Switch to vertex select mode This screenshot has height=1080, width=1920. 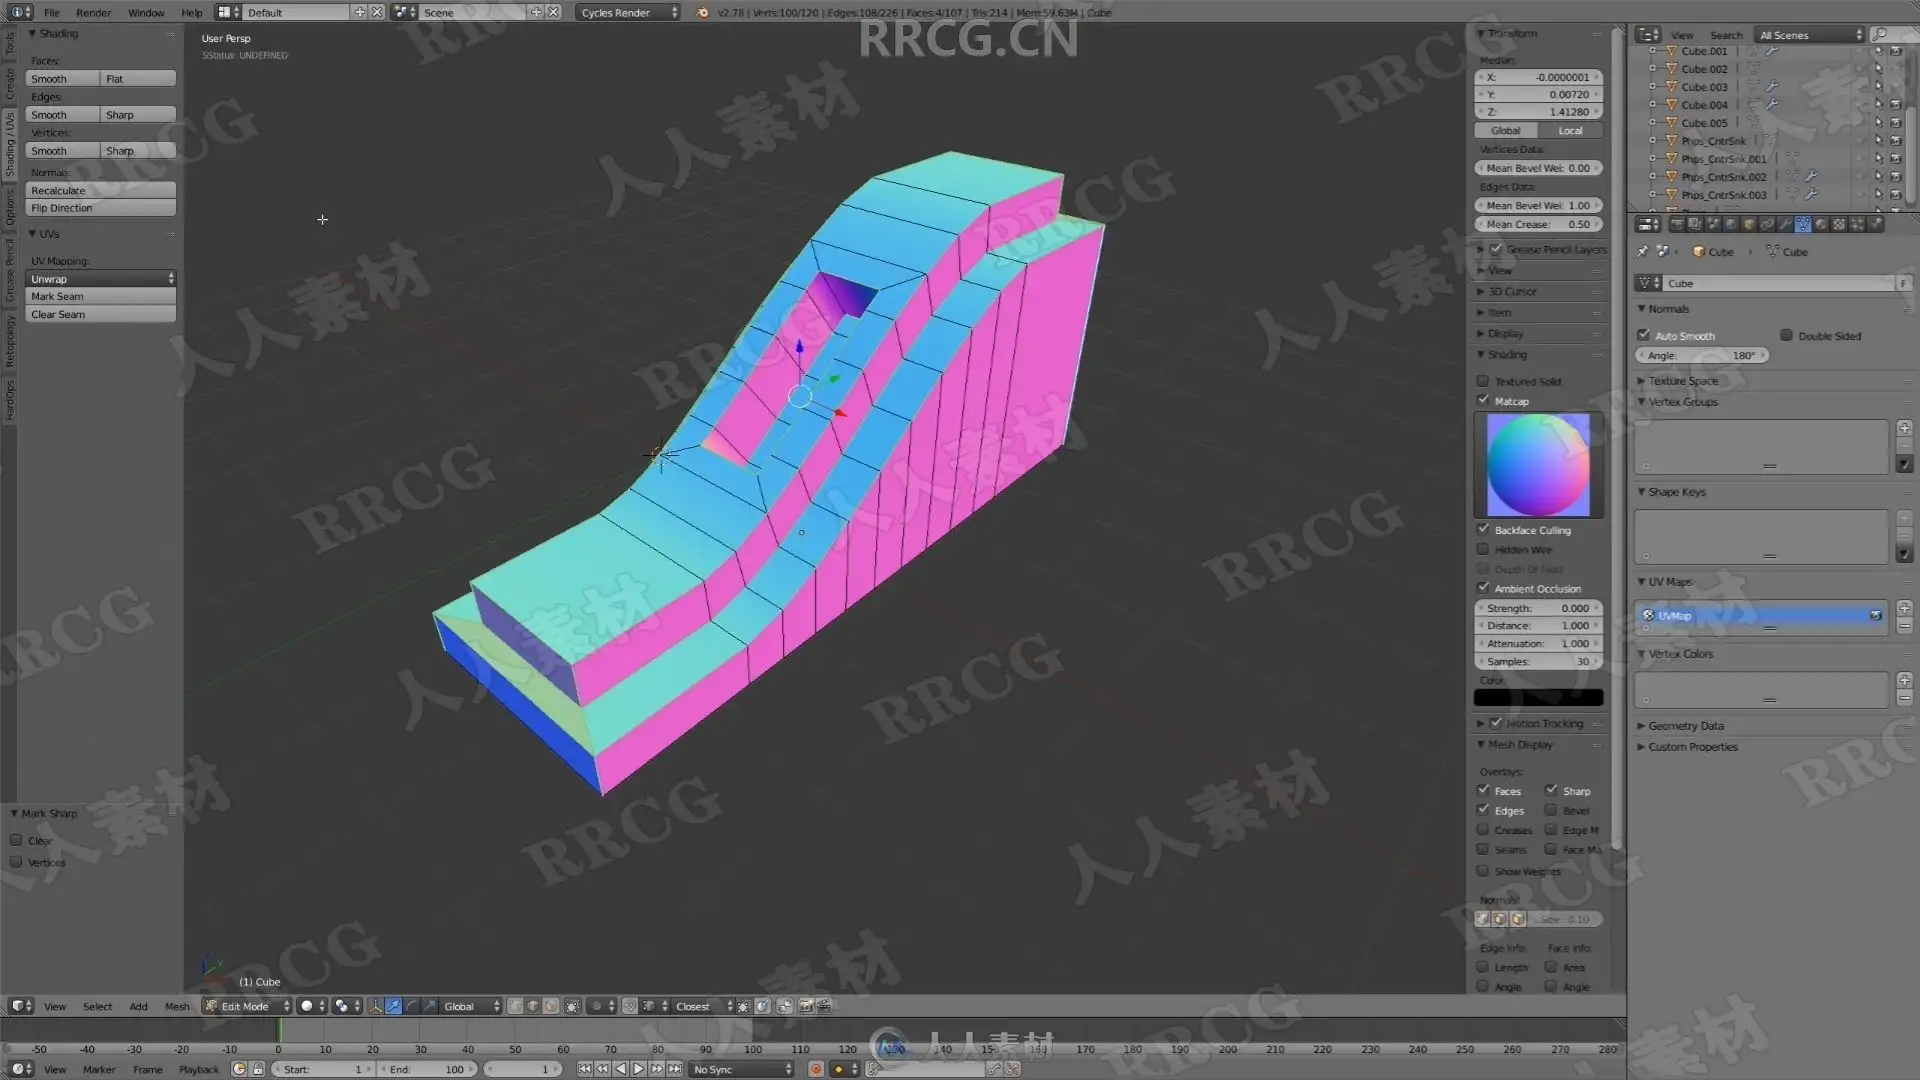click(515, 1006)
